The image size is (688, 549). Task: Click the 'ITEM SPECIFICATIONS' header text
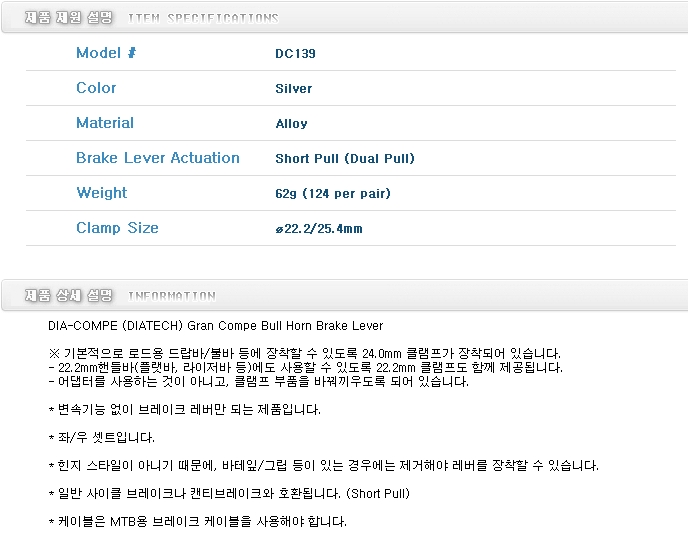[203, 18]
